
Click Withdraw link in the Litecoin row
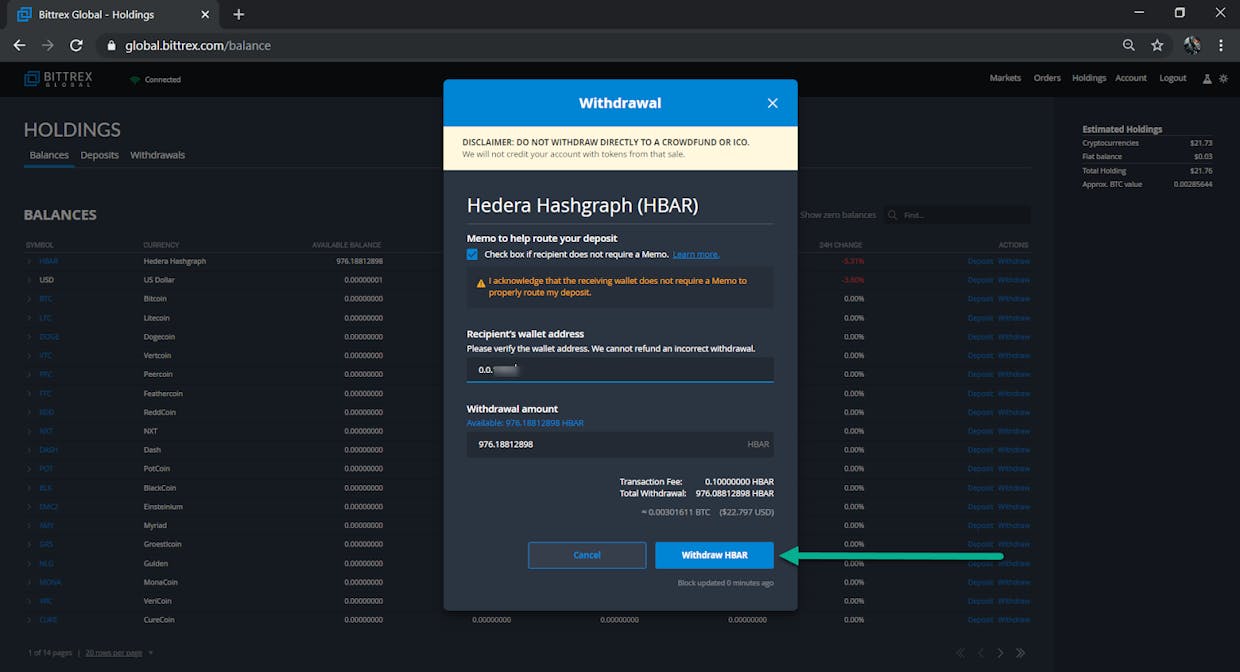pyautogui.click(x=1014, y=318)
